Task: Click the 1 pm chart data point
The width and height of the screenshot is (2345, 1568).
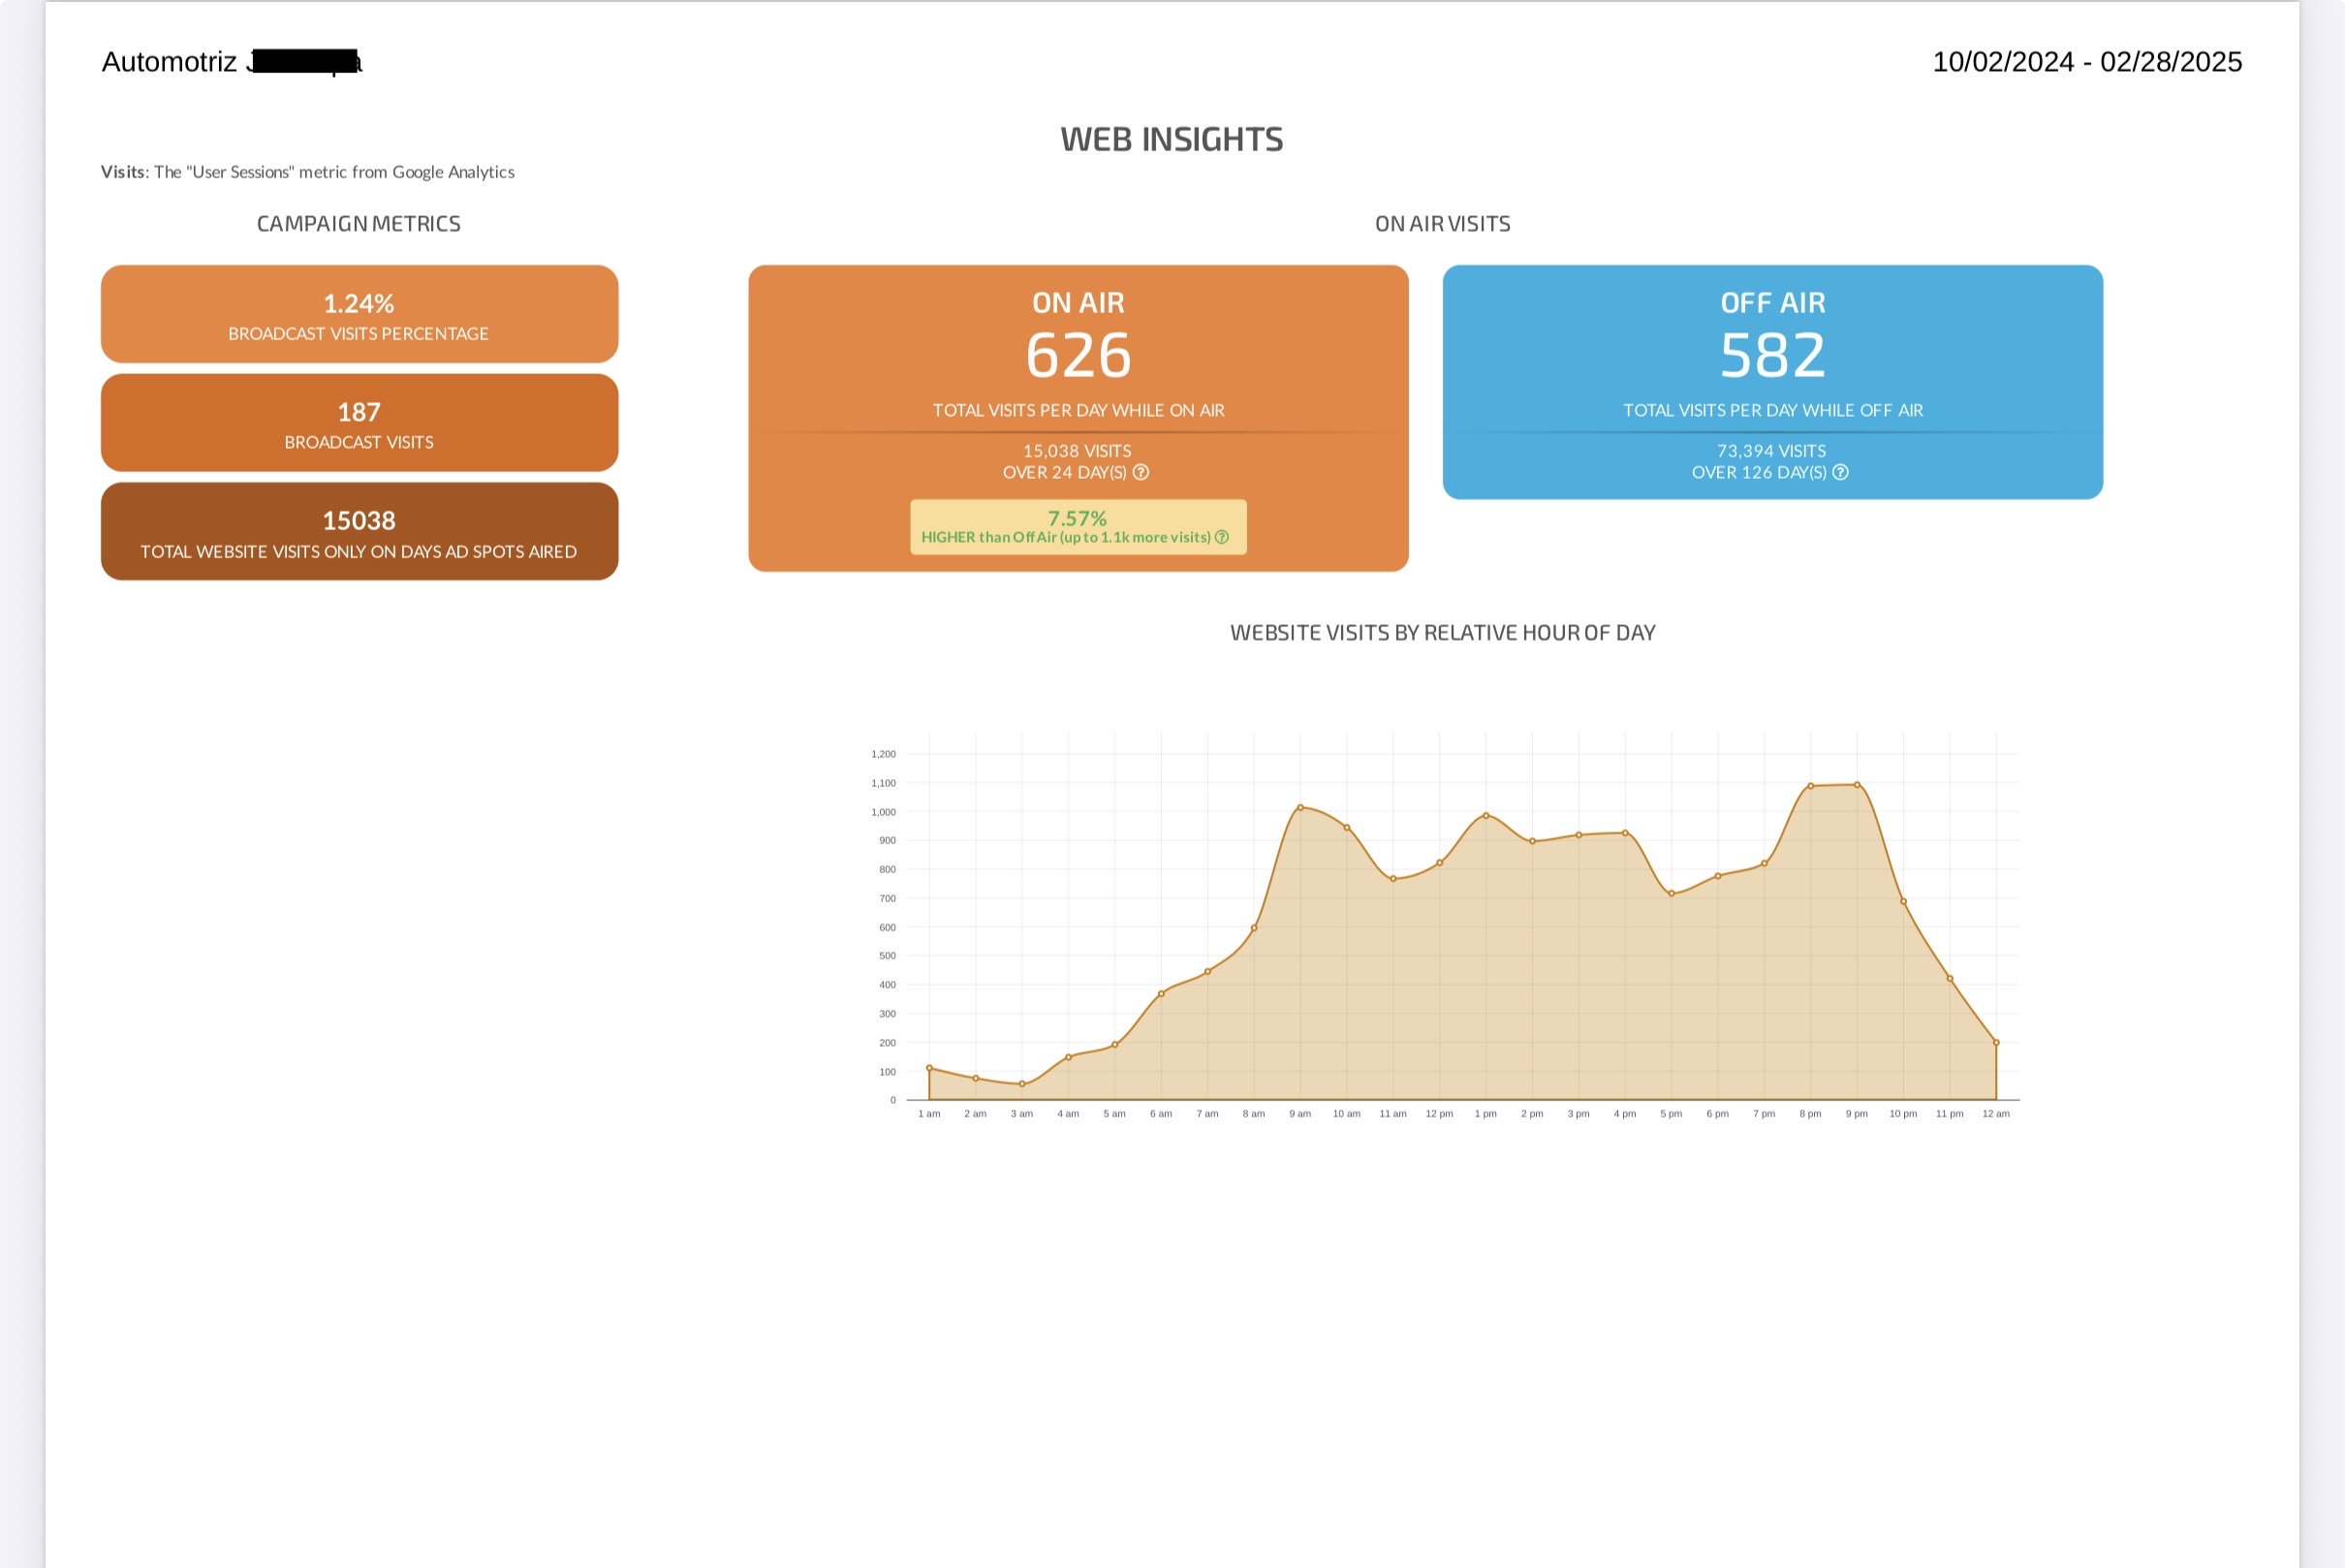Action: [1486, 816]
